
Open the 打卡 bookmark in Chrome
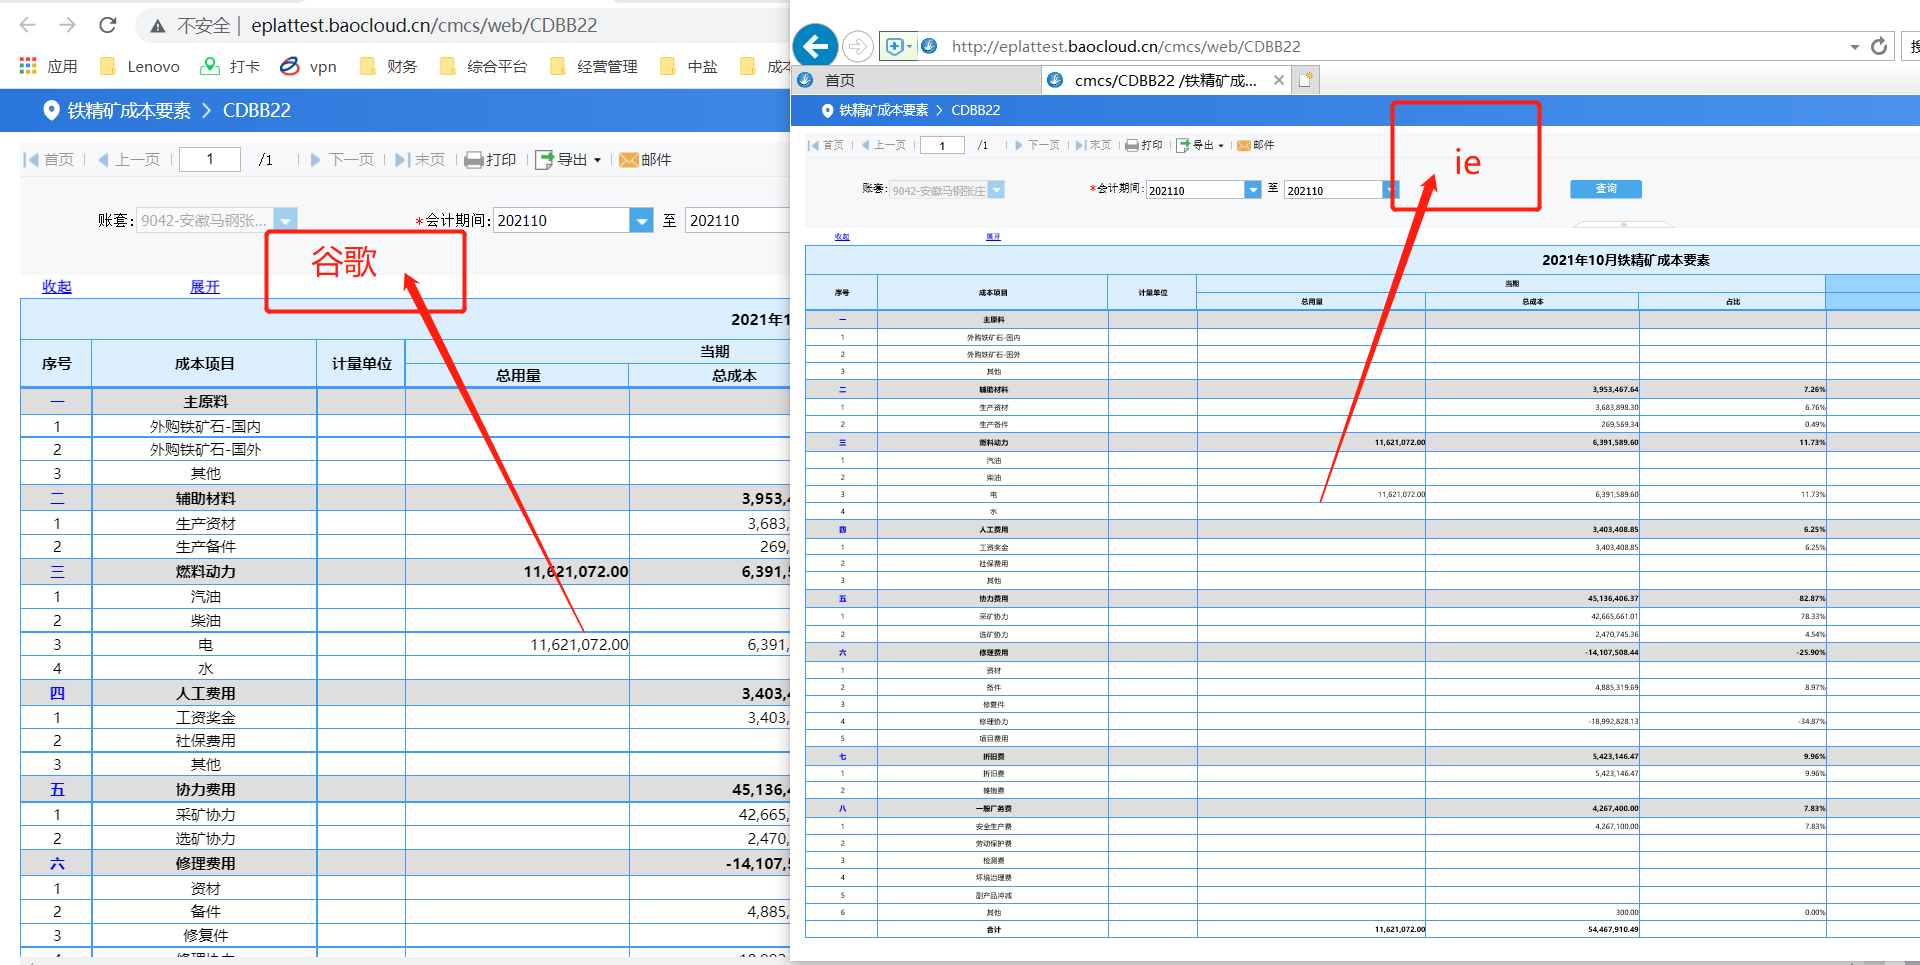[x=230, y=66]
